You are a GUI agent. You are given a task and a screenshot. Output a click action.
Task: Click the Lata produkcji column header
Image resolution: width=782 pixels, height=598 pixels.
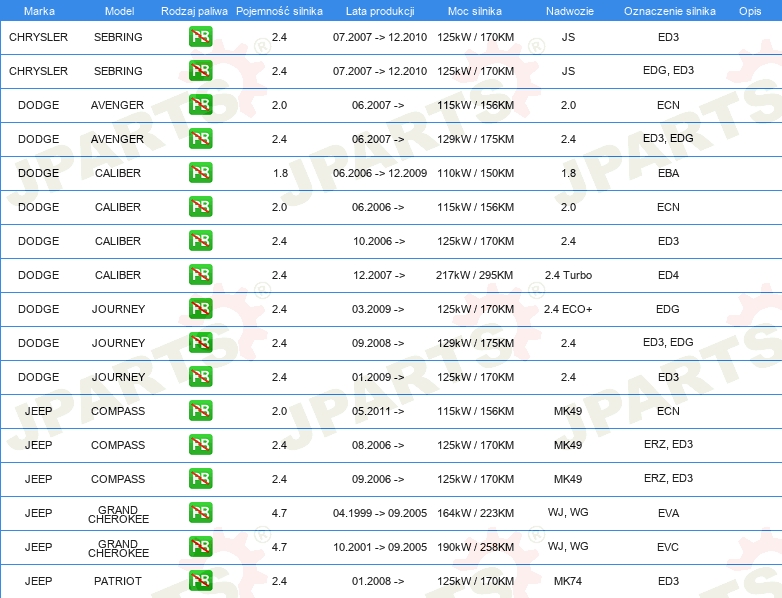coord(379,11)
